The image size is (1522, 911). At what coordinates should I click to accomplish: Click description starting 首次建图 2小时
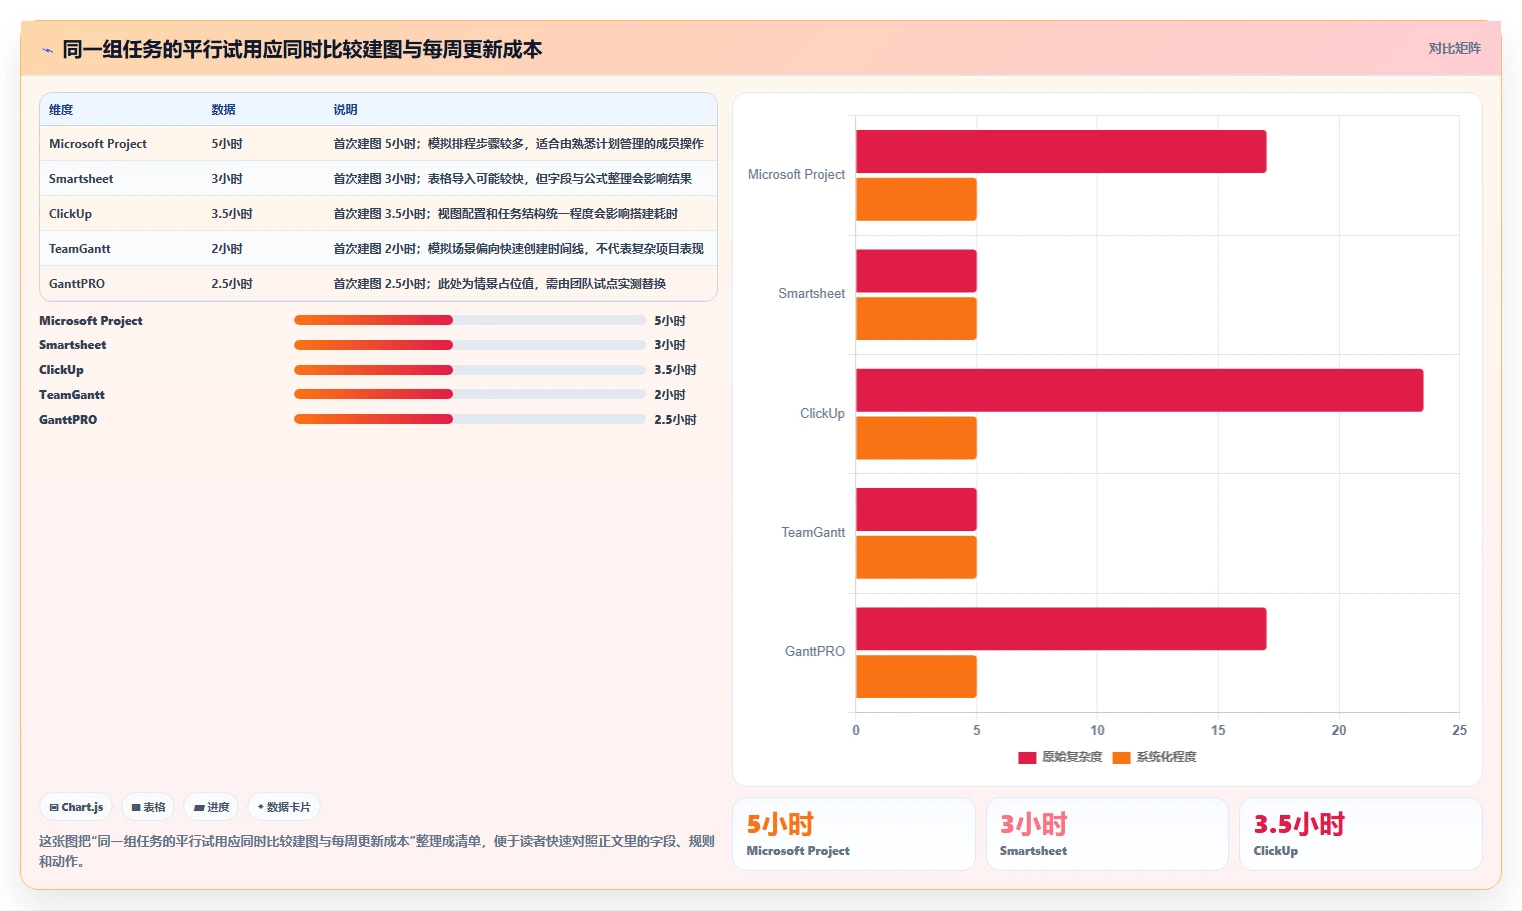518,249
